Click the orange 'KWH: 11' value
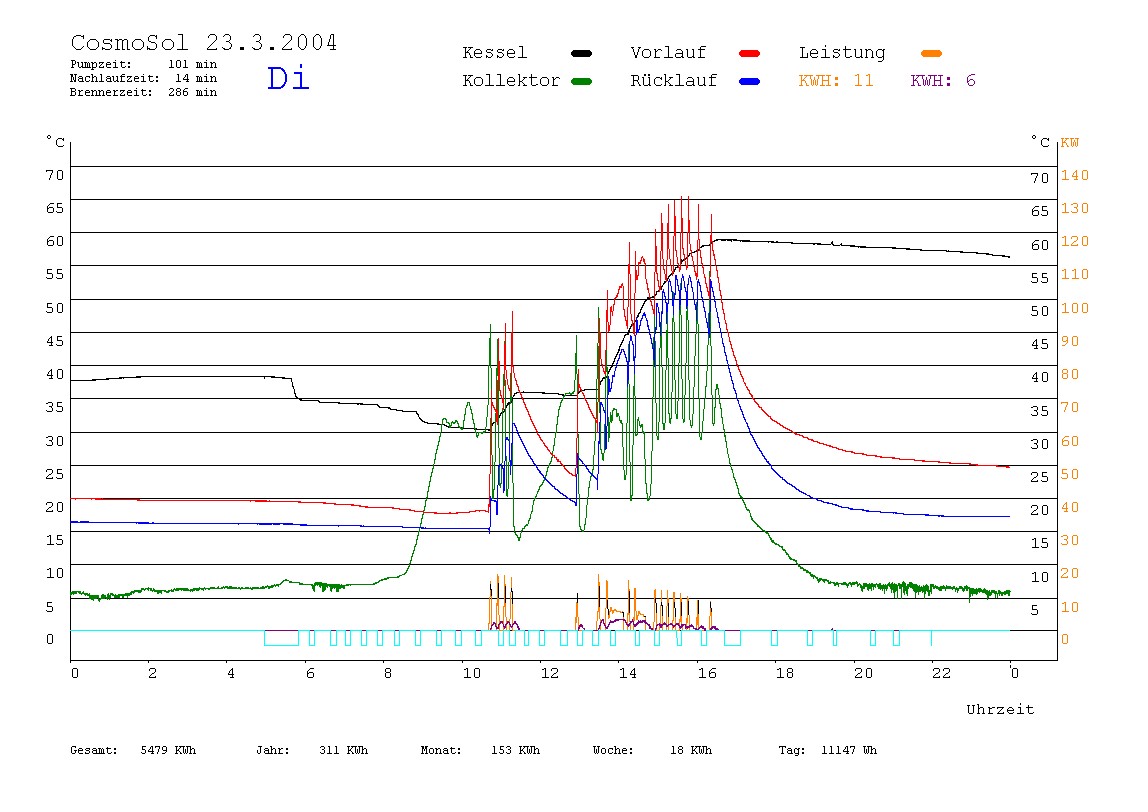The width and height of the screenshot is (1148, 812). point(836,81)
